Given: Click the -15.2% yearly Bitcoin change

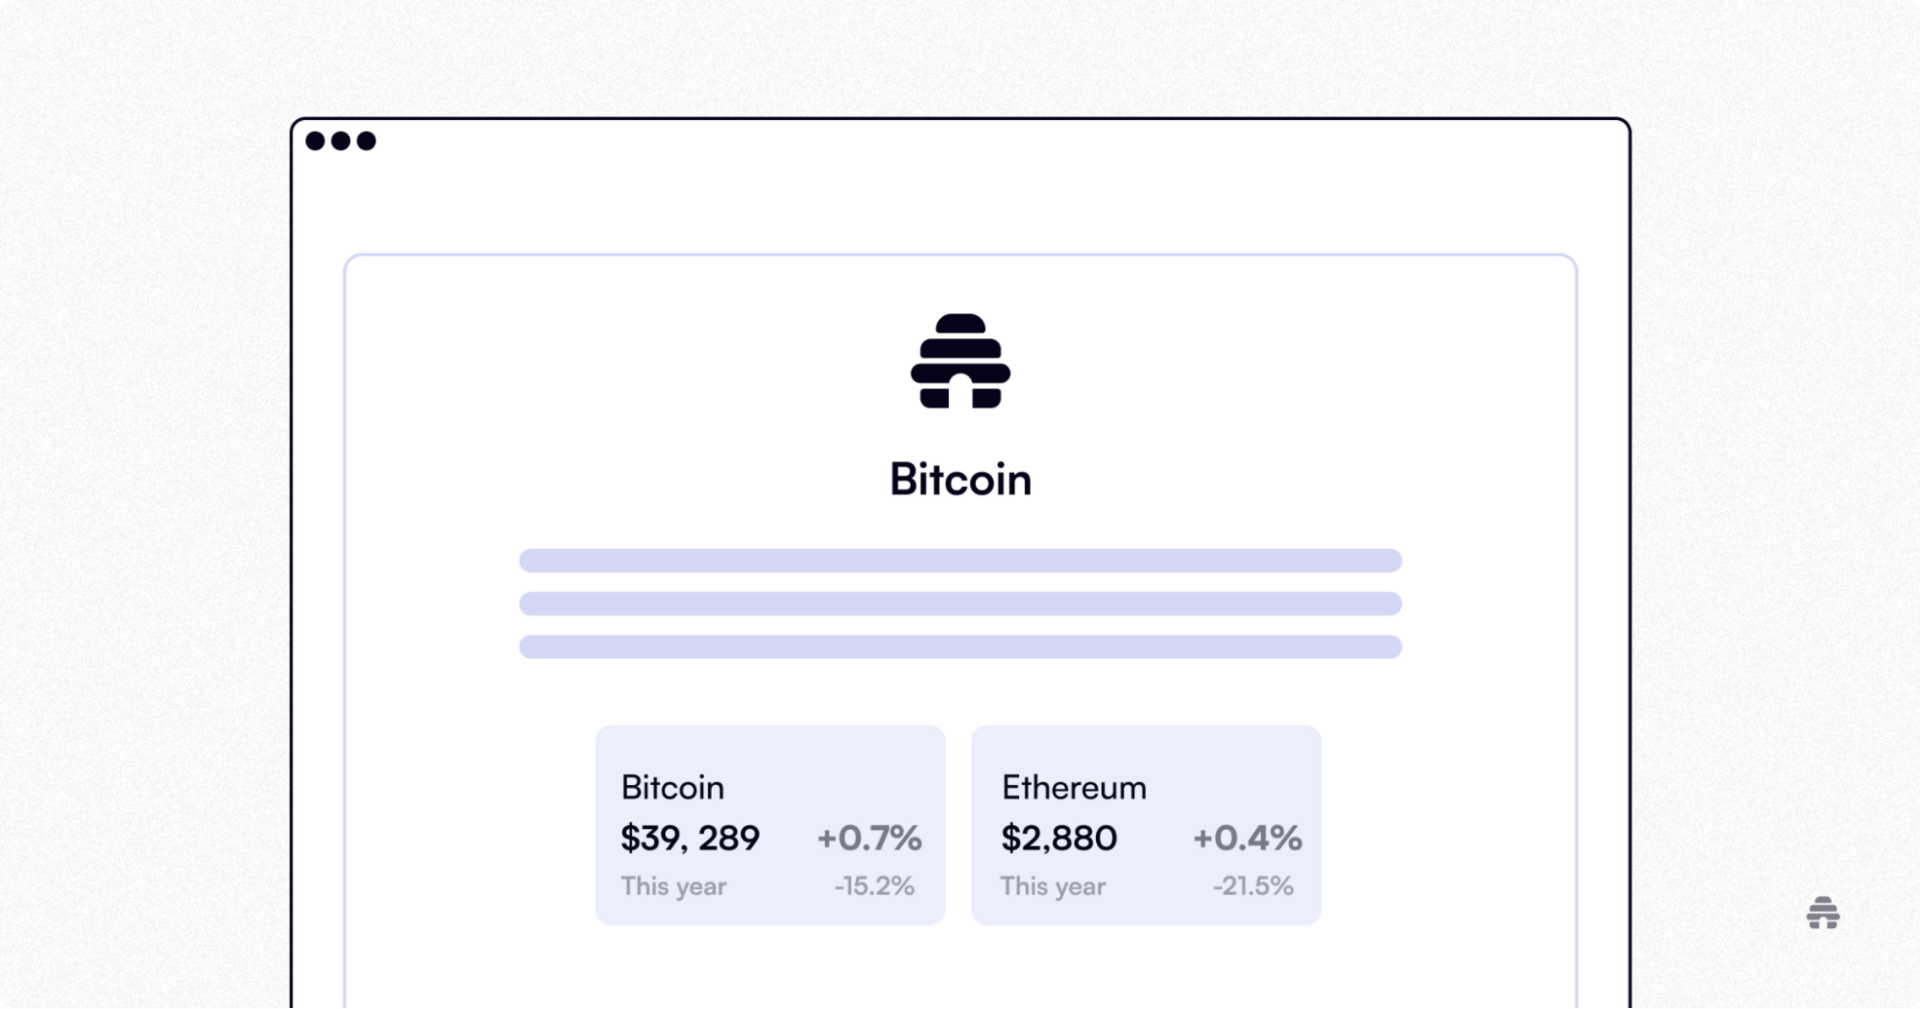Looking at the screenshot, I should coord(874,886).
